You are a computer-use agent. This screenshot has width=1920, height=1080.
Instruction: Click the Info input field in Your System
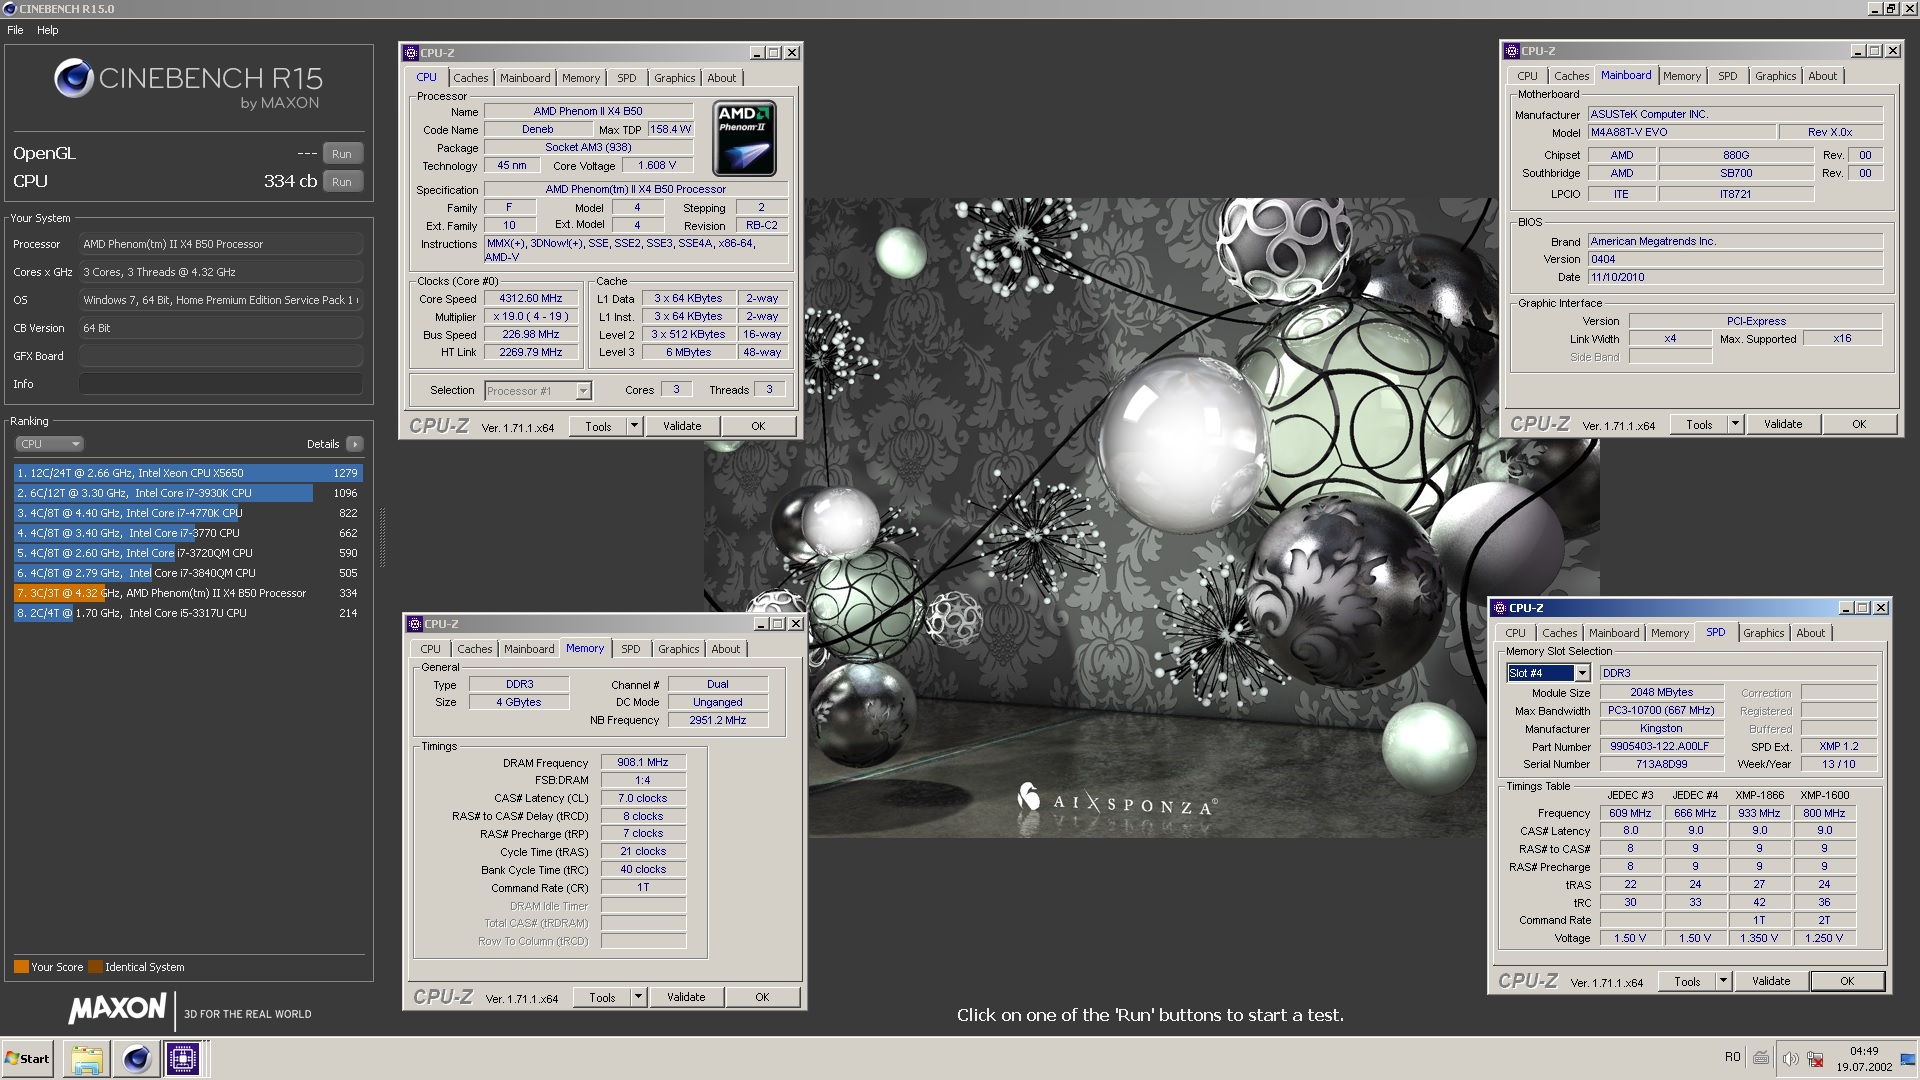[x=221, y=384]
